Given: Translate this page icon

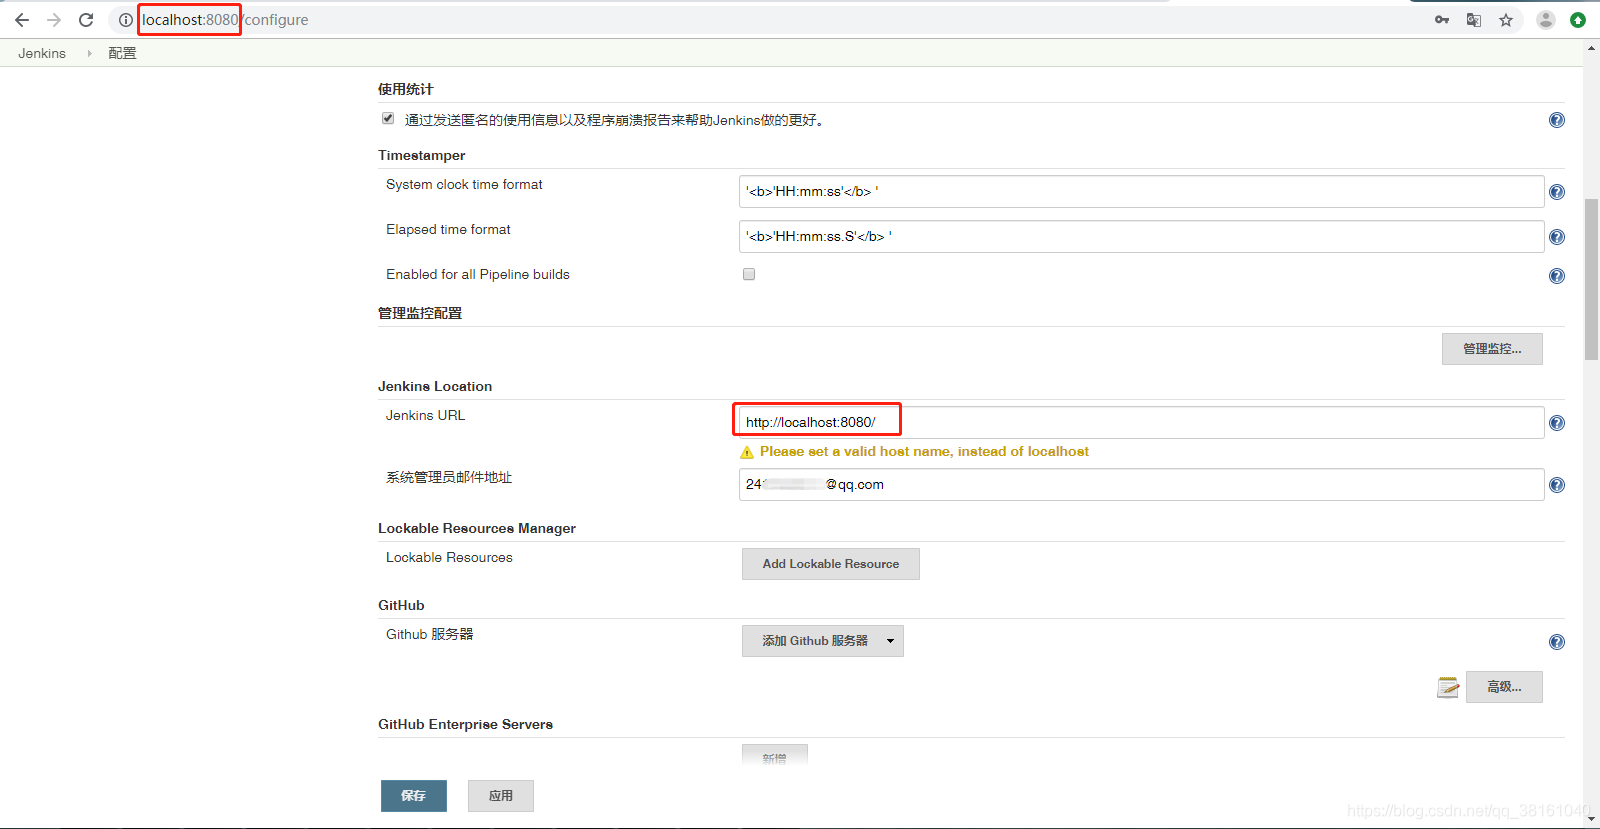Looking at the screenshot, I should (x=1474, y=20).
